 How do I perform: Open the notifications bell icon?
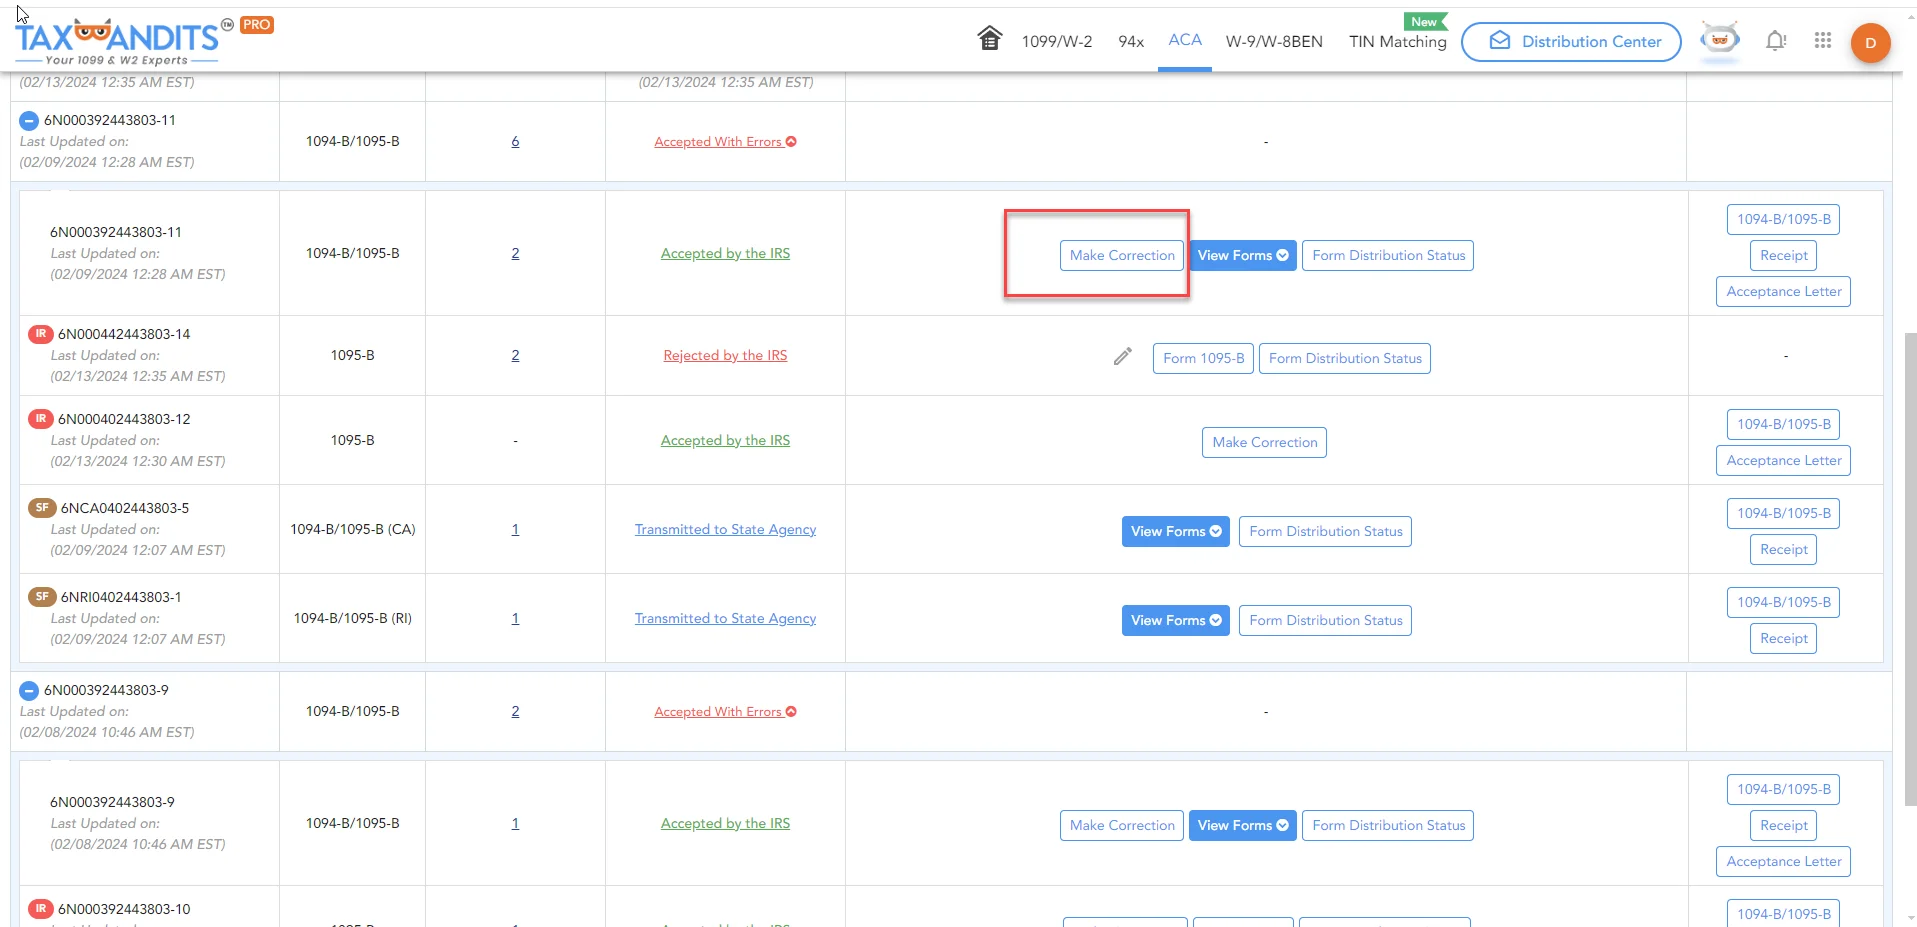[x=1775, y=41]
